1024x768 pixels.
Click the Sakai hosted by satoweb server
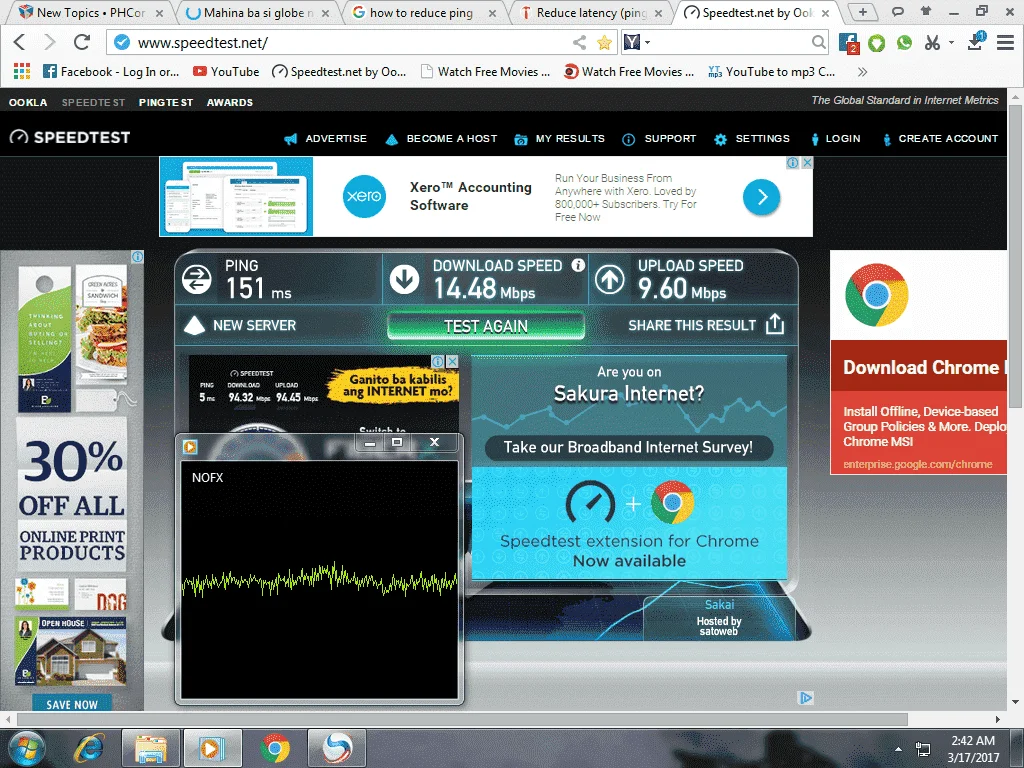(x=719, y=617)
